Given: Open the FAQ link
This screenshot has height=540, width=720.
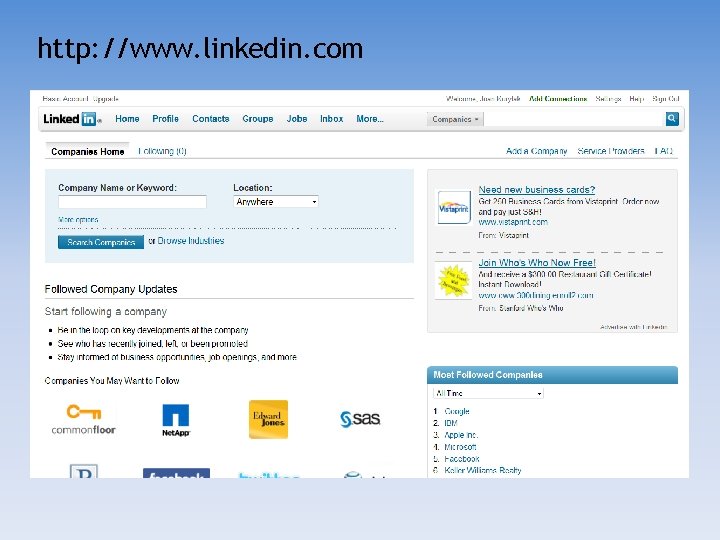Looking at the screenshot, I should click(664, 151).
